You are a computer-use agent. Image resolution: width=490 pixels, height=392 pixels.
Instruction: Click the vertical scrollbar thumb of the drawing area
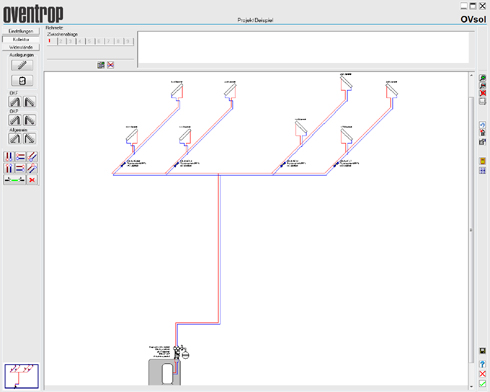(x=471, y=230)
